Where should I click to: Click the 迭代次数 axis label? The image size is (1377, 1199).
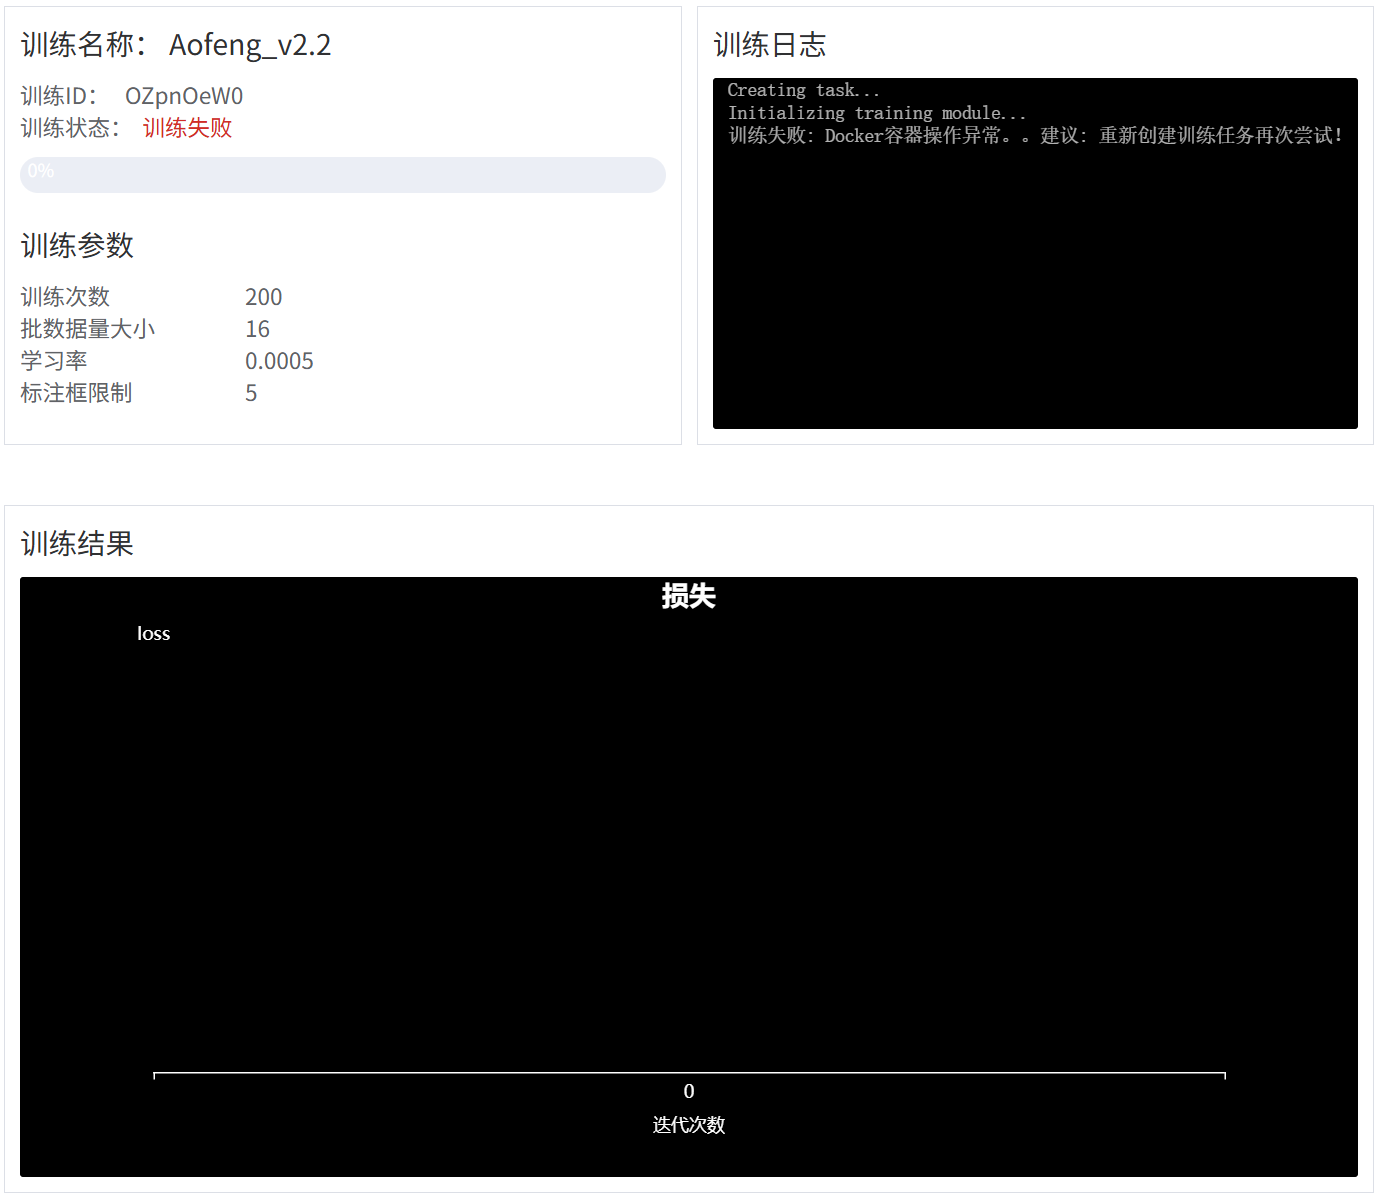(x=689, y=1125)
